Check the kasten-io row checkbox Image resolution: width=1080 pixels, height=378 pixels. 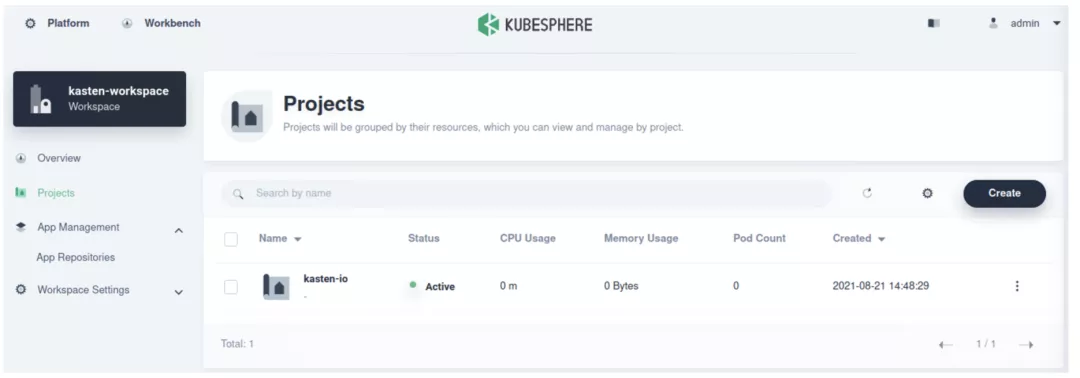tap(231, 286)
